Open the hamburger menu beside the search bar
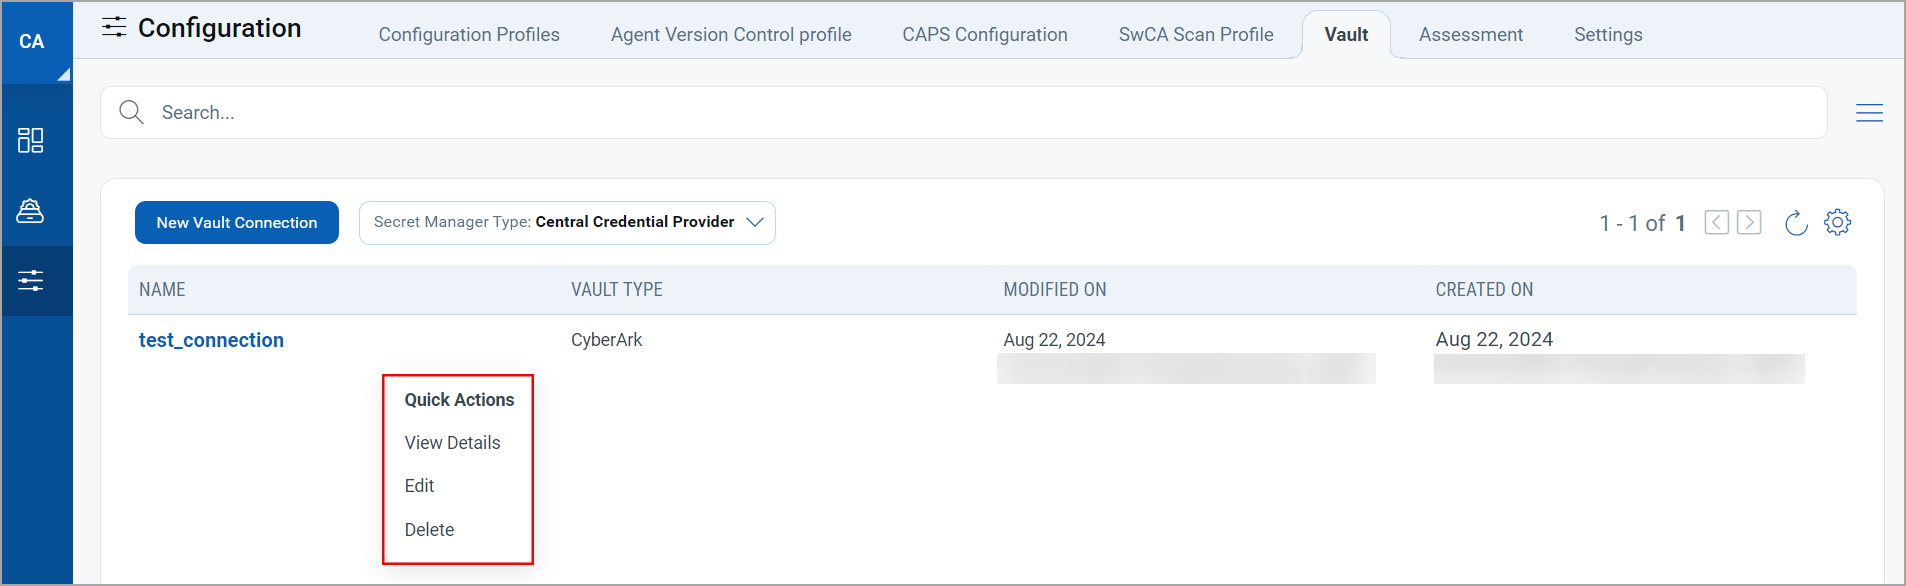This screenshot has height=586, width=1906. 1870,112
